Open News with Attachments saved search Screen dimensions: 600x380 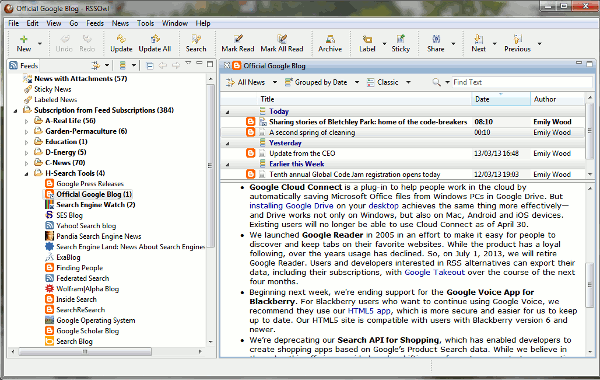[80, 78]
